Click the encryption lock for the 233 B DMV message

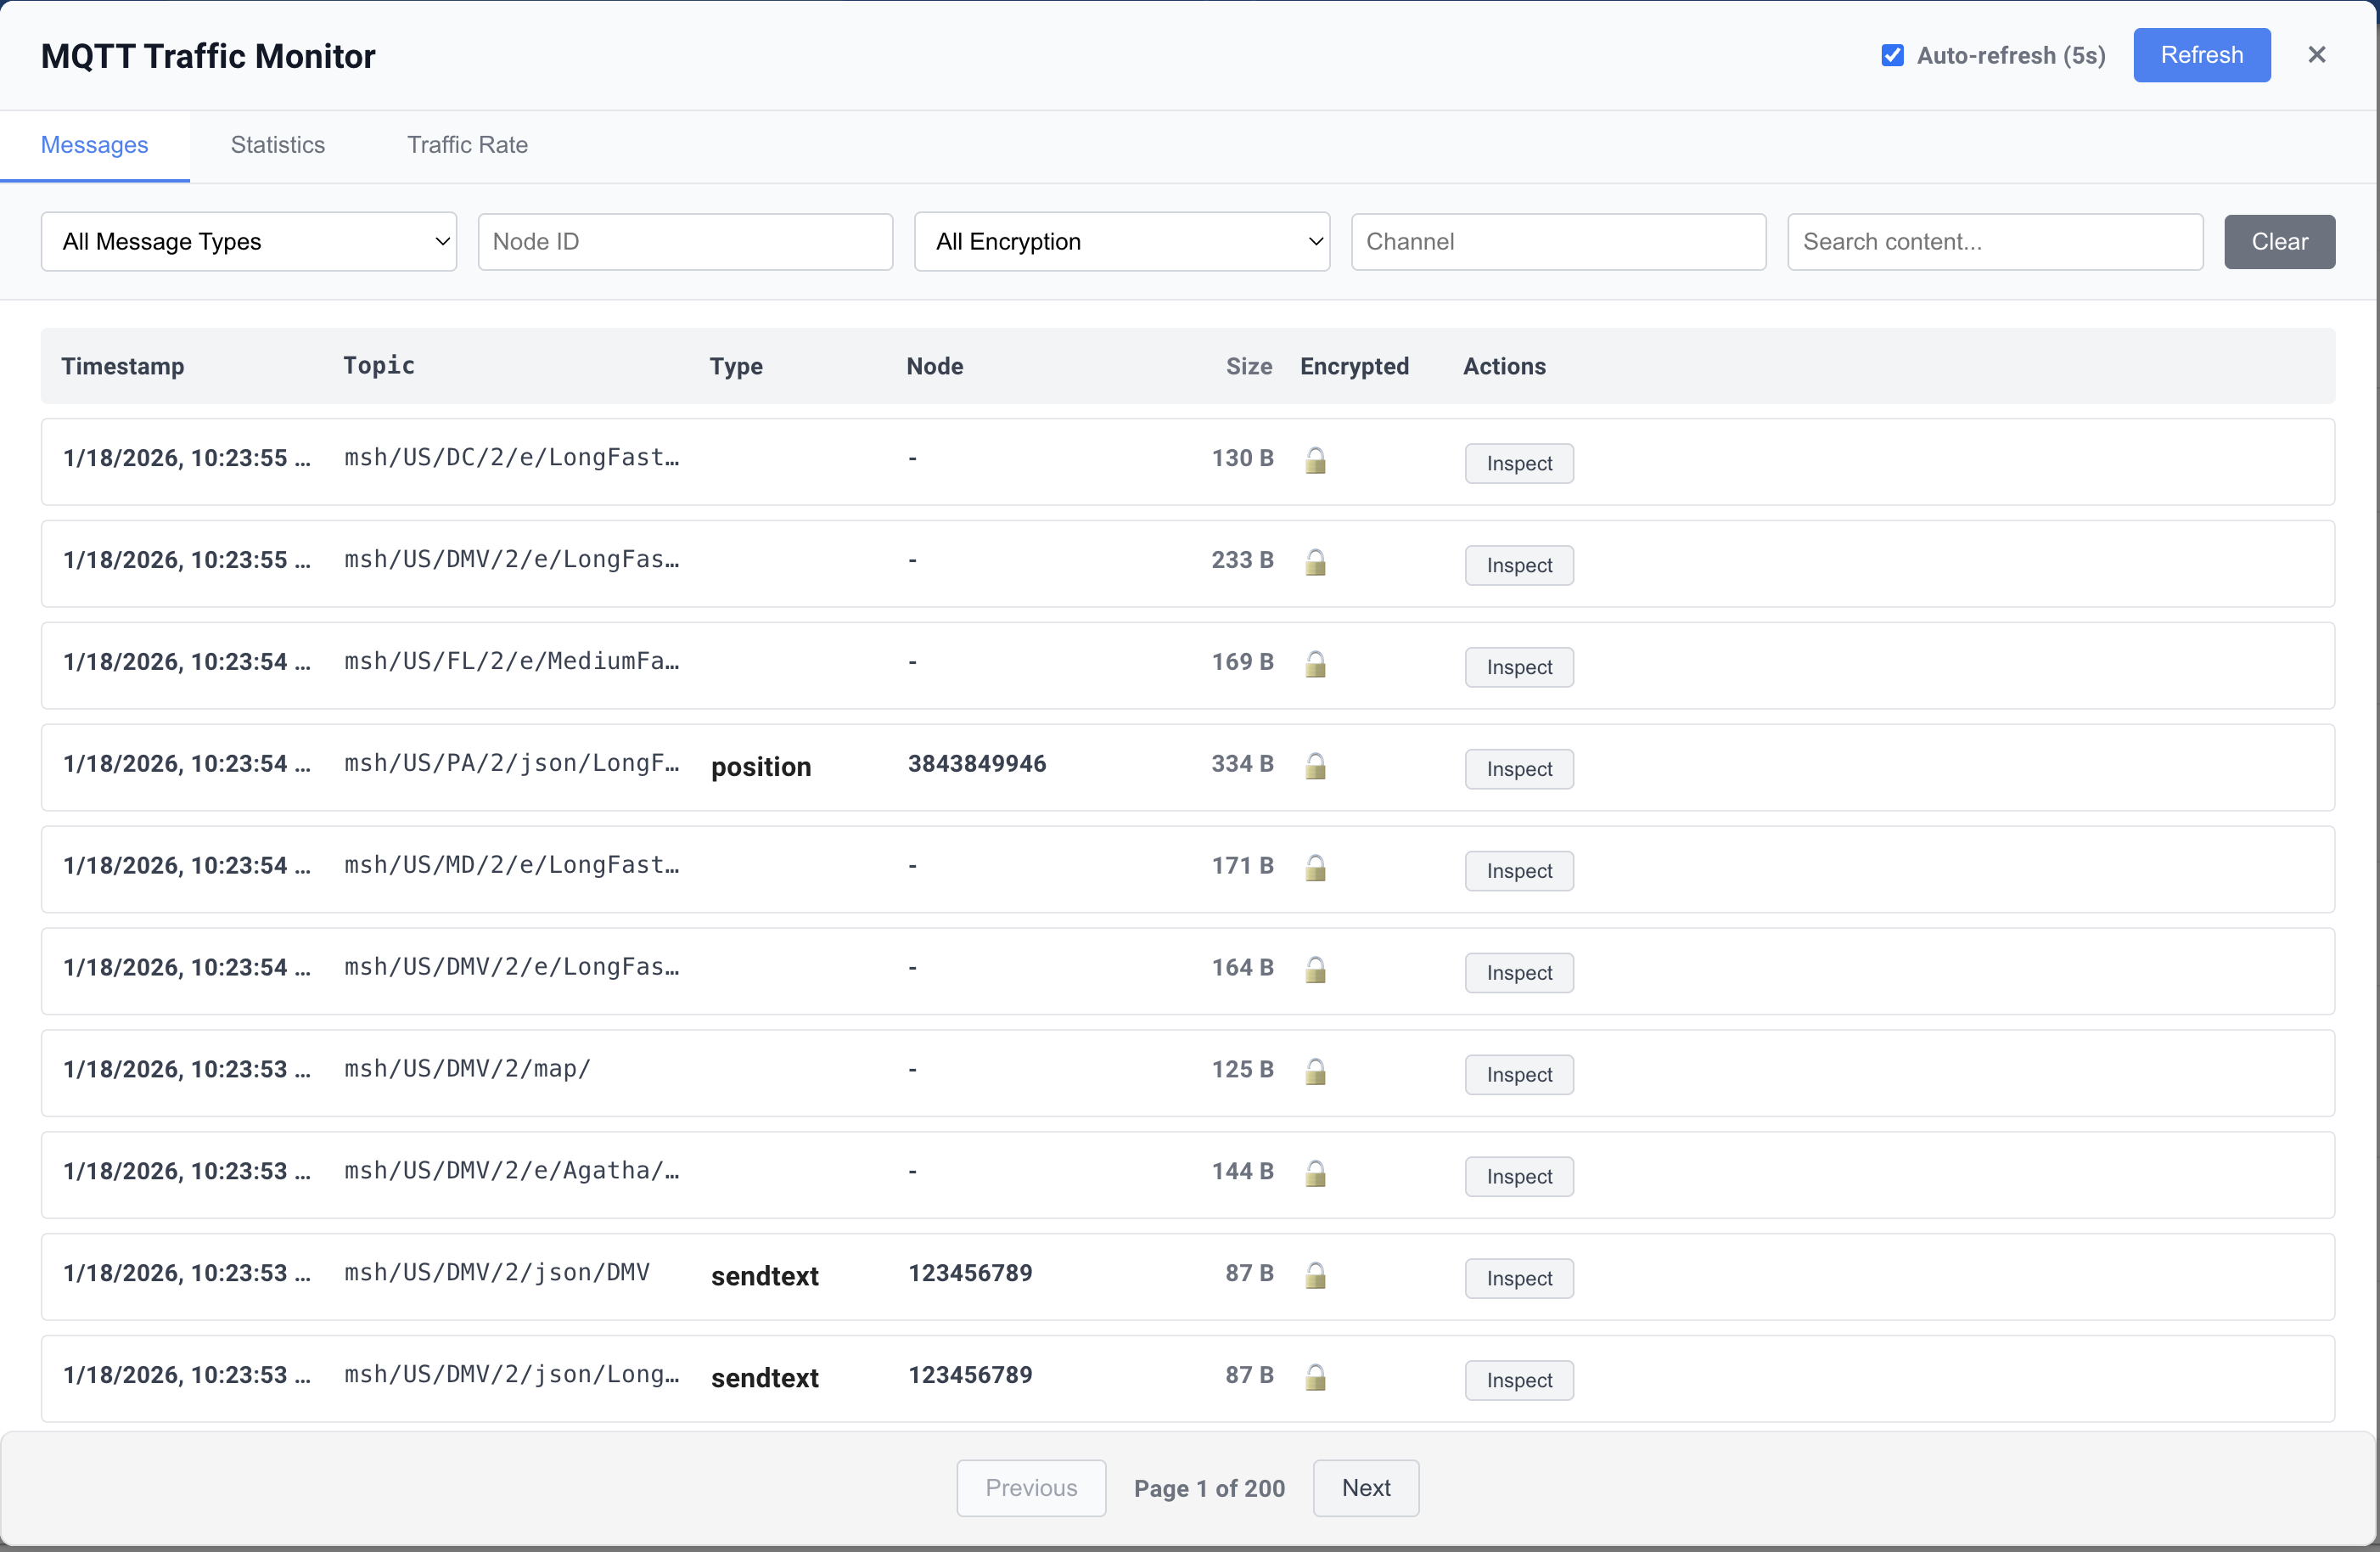pos(1316,563)
